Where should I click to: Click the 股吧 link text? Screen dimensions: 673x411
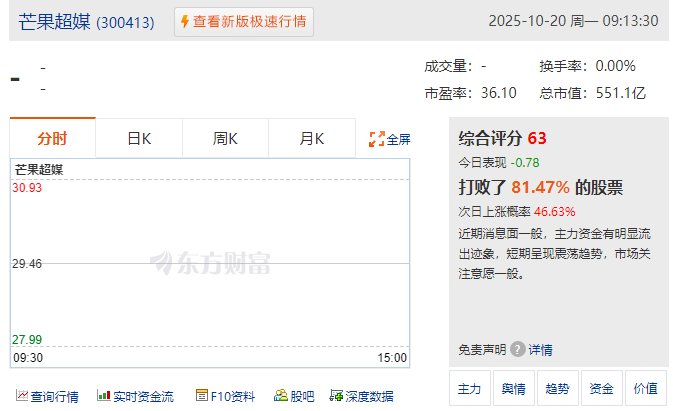click(302, 396)
